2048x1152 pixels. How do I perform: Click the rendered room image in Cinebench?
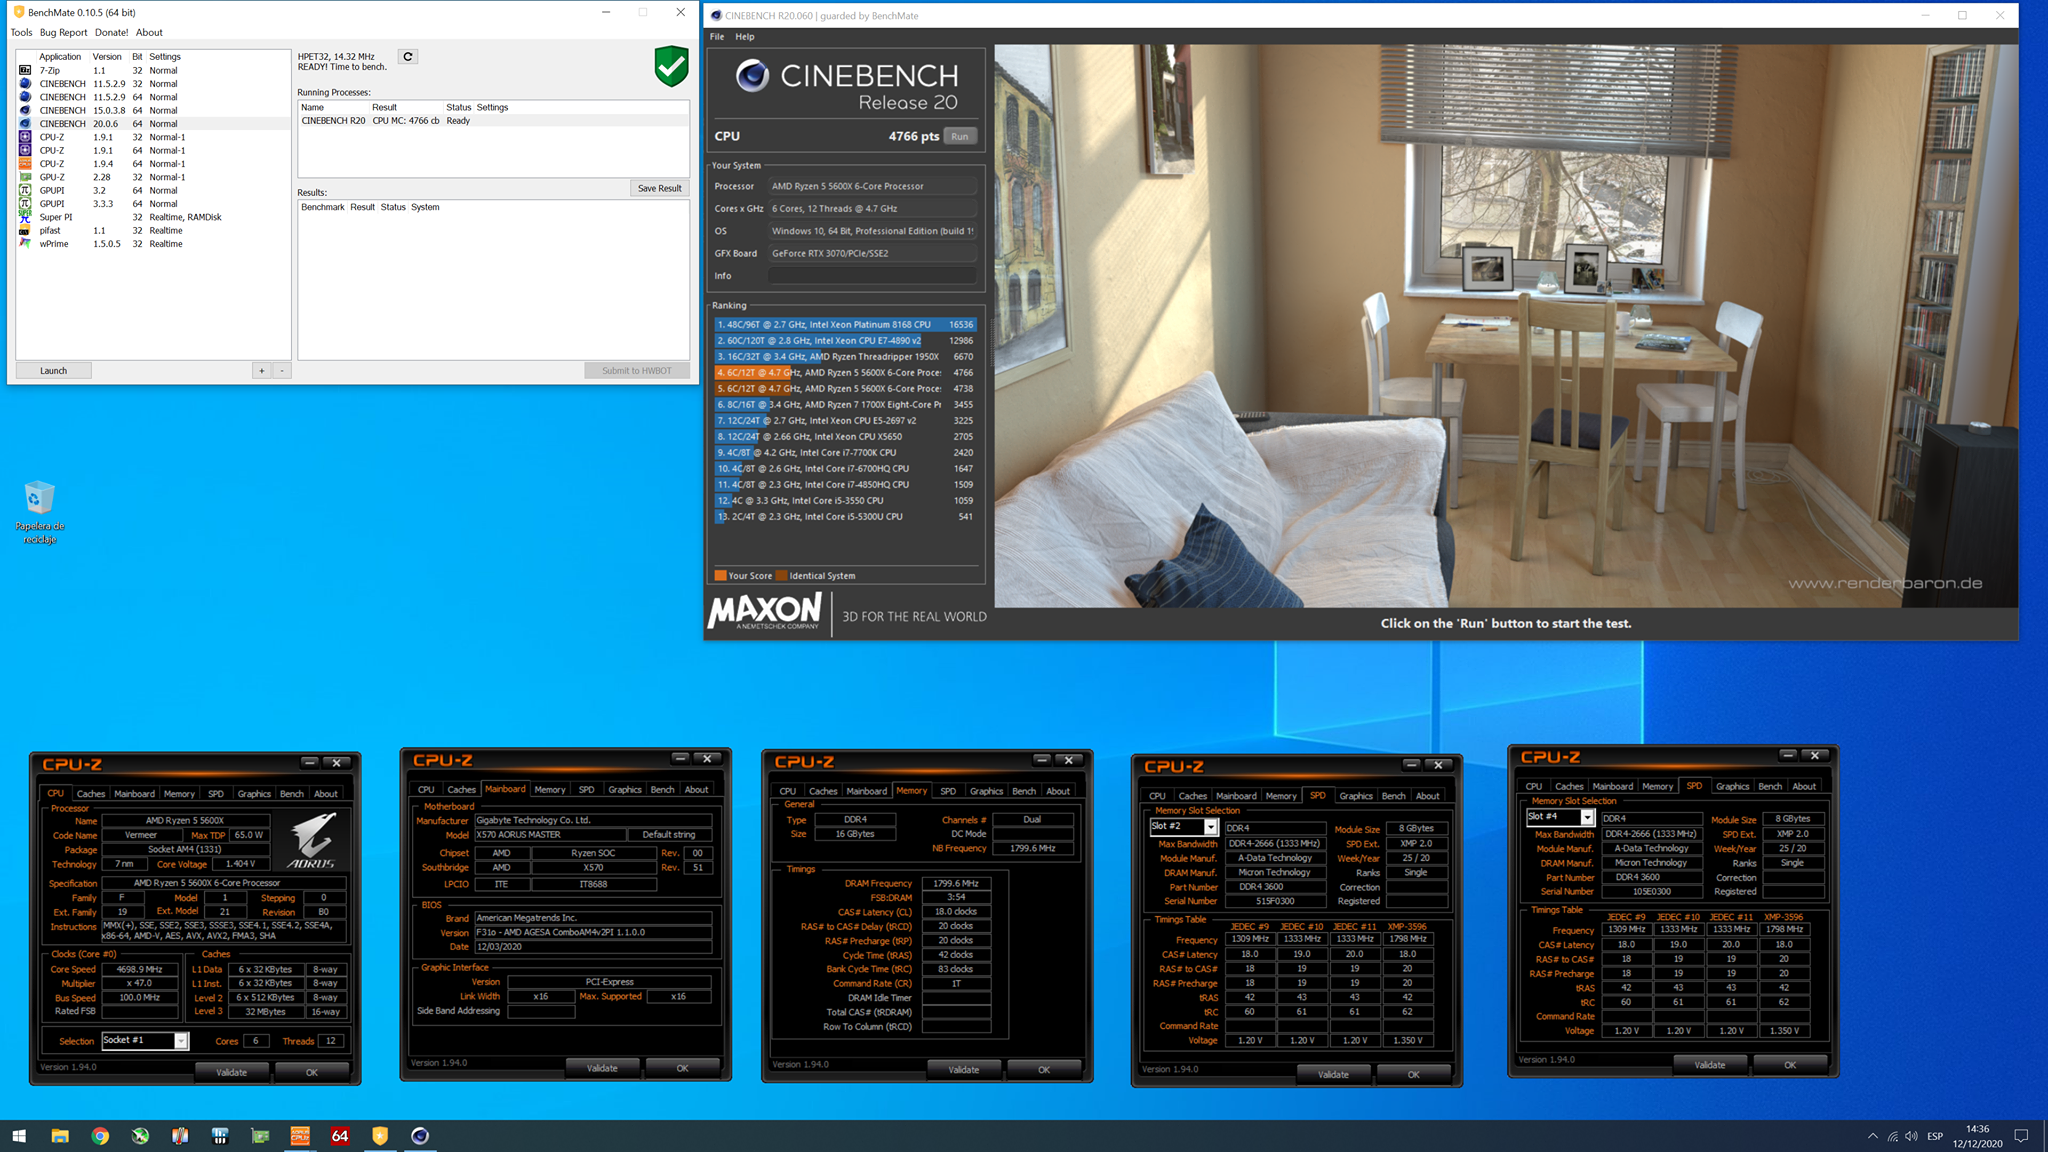1506,326
